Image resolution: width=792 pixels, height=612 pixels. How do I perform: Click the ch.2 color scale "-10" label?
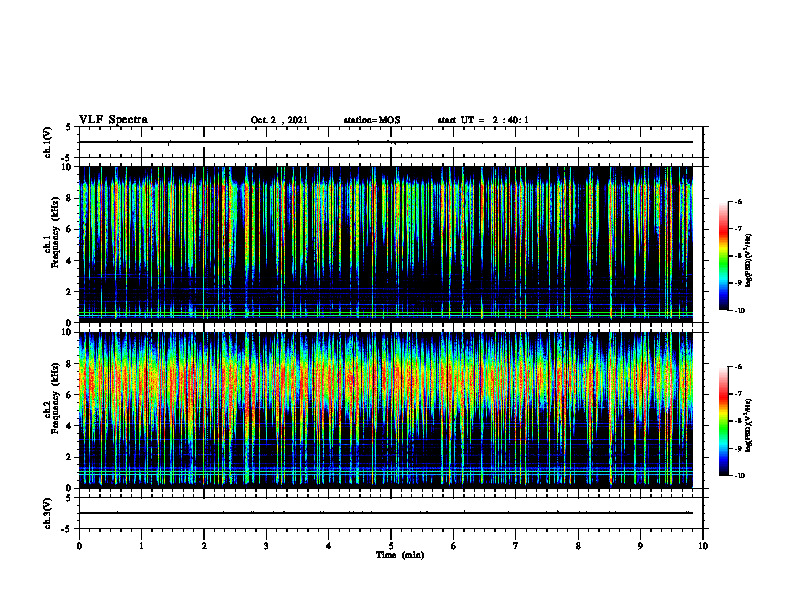pos(739,476)
